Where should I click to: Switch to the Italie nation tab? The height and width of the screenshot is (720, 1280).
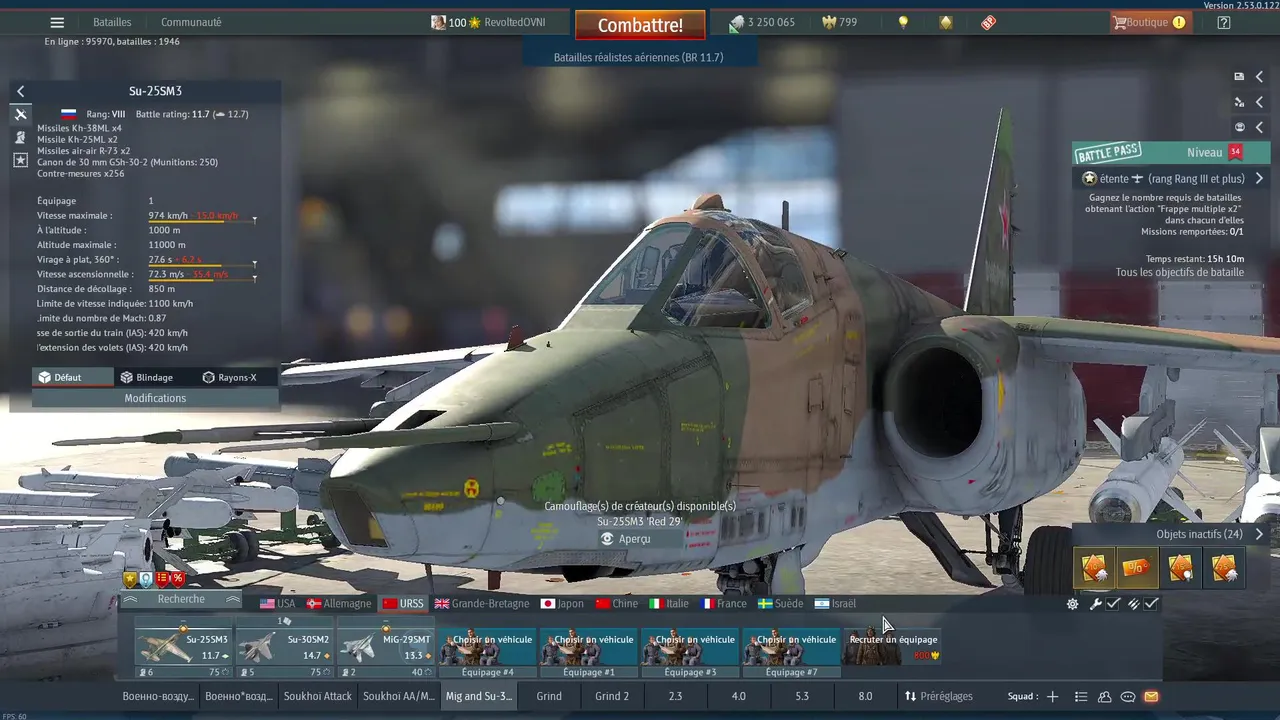tap(669, 604)
